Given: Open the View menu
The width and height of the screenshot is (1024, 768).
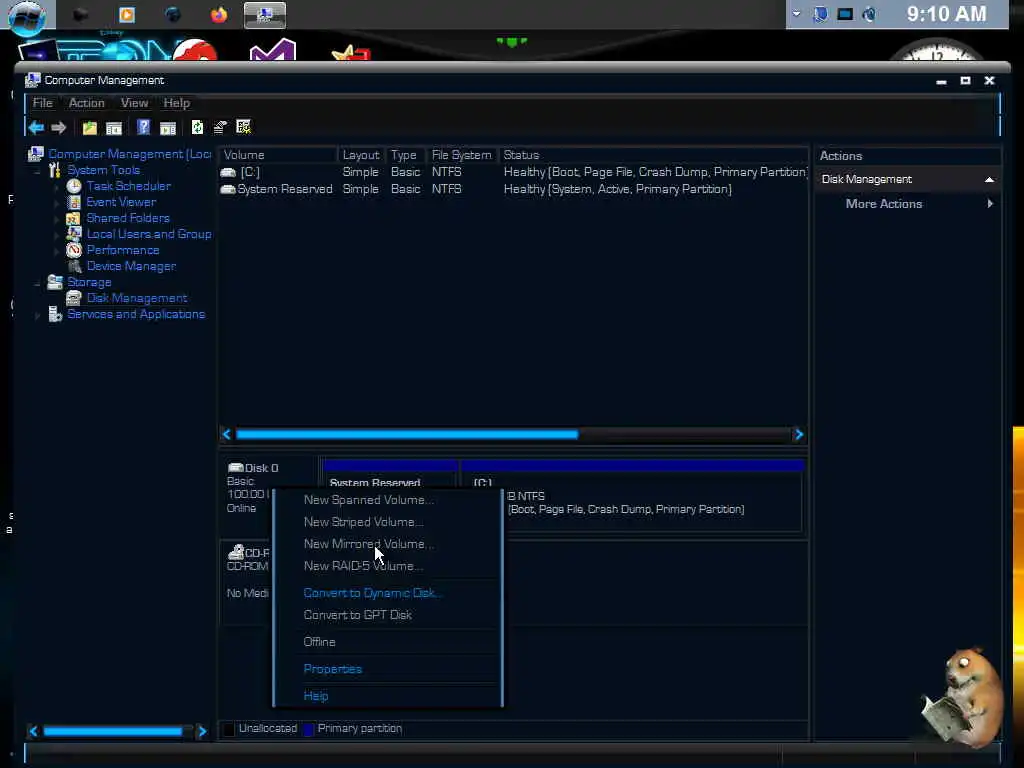Looking at the screenshot, I should click(134, 103).
